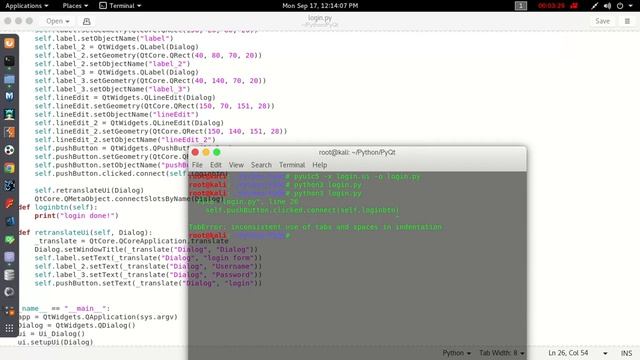Viewport: 640px width, 360px height.
Task: Click the Save button in gedit
Action: [x=602, y=21]
